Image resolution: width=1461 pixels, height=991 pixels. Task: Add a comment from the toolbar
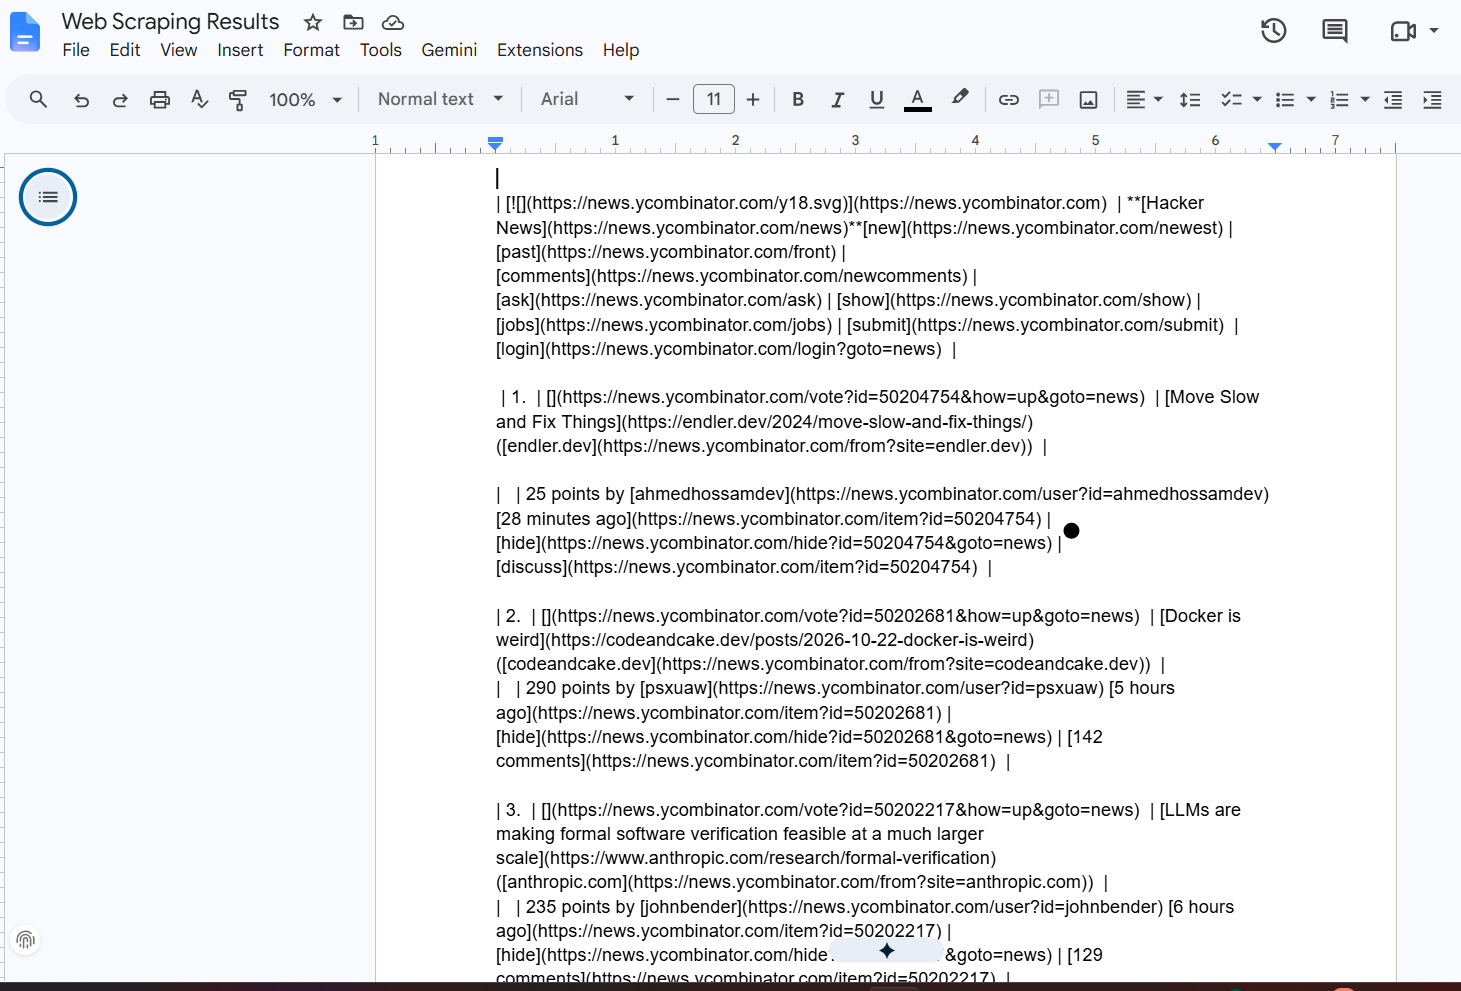click(1049, 99)
